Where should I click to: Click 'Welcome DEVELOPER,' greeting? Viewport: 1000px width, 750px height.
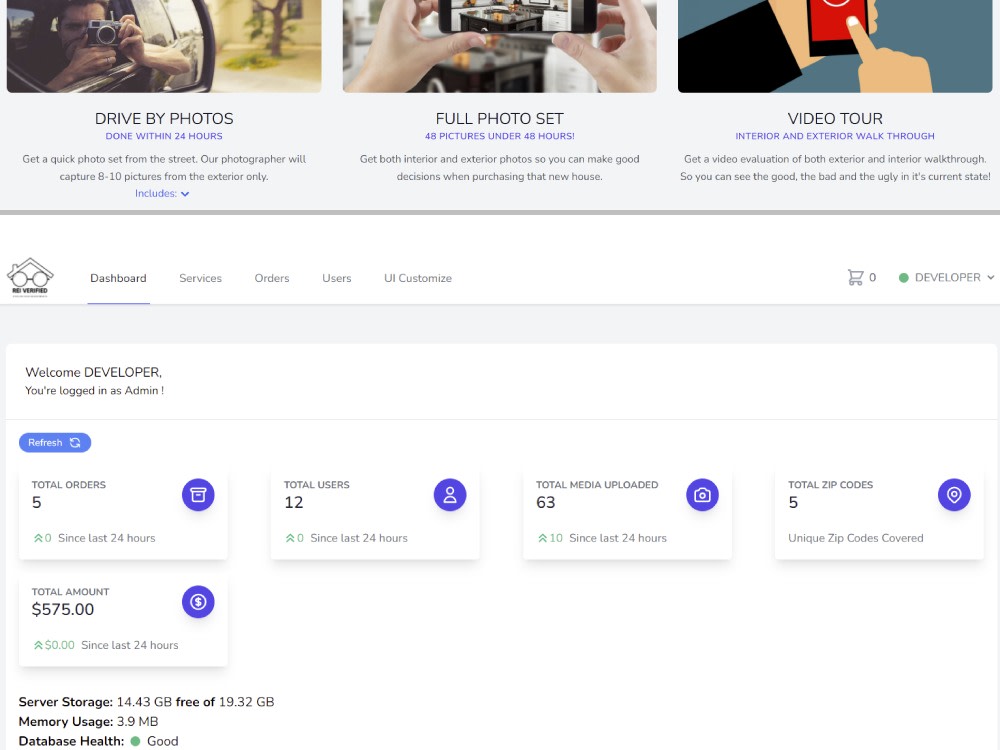(94, 372)
